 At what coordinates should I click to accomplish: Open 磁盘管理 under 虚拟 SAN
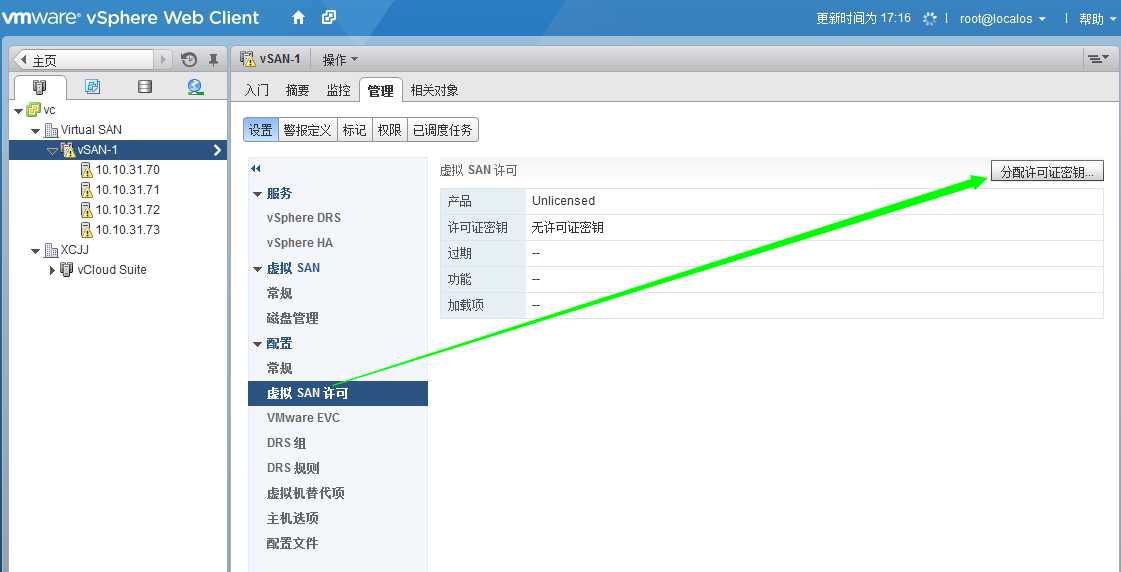pos(292,318)
